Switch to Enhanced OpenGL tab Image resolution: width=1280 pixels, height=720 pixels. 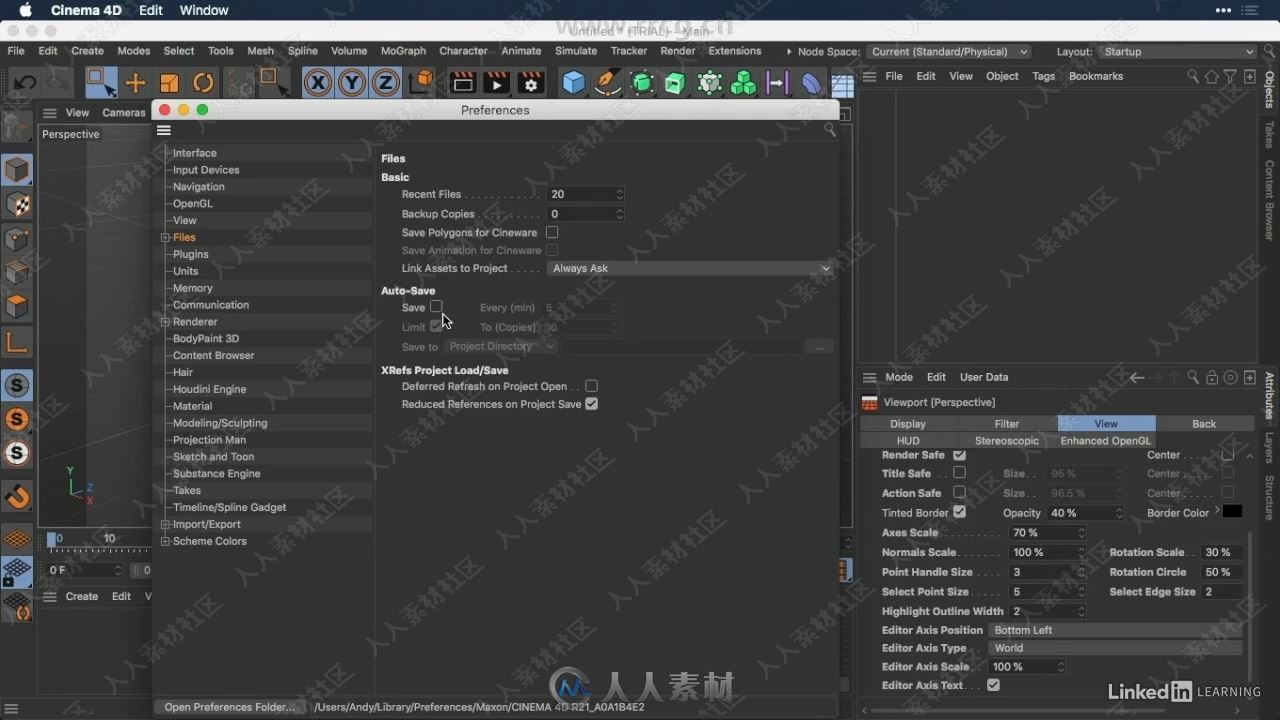point(1105,441)
